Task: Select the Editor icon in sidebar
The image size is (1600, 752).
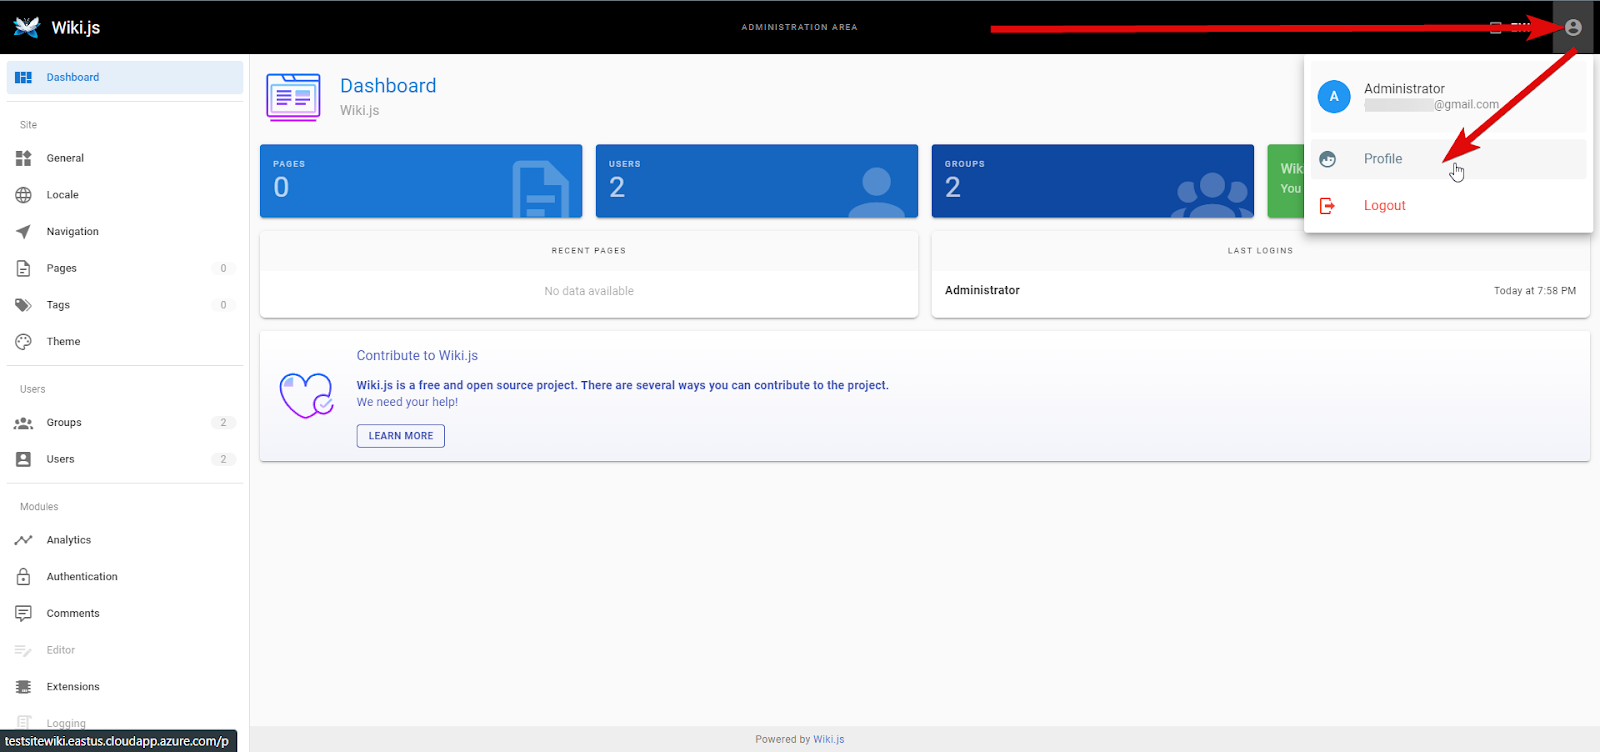Action: click(x=23, y=650)
